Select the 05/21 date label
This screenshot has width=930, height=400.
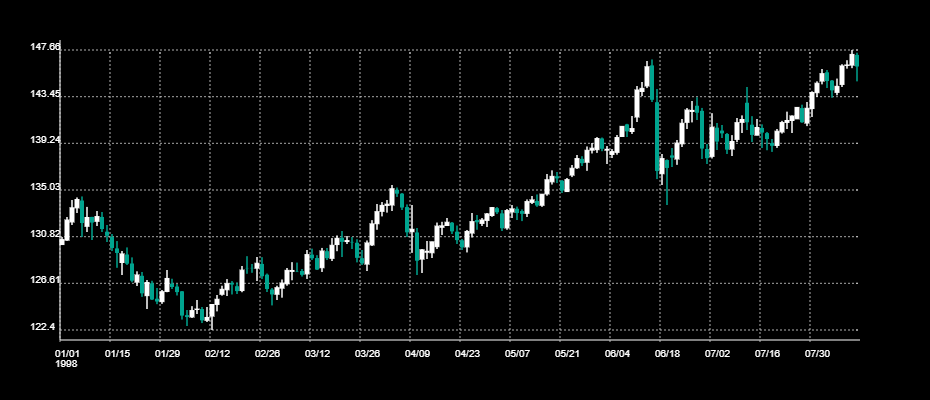(567, 354)
